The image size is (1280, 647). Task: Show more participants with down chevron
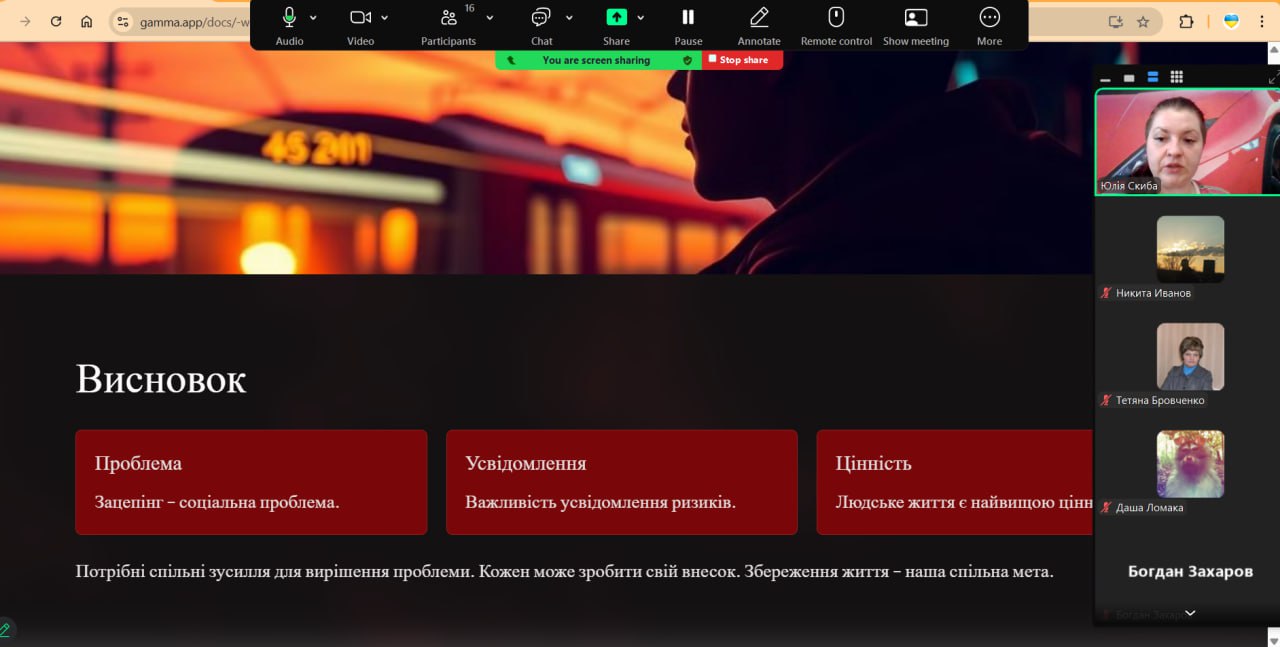coord(1190,613)
